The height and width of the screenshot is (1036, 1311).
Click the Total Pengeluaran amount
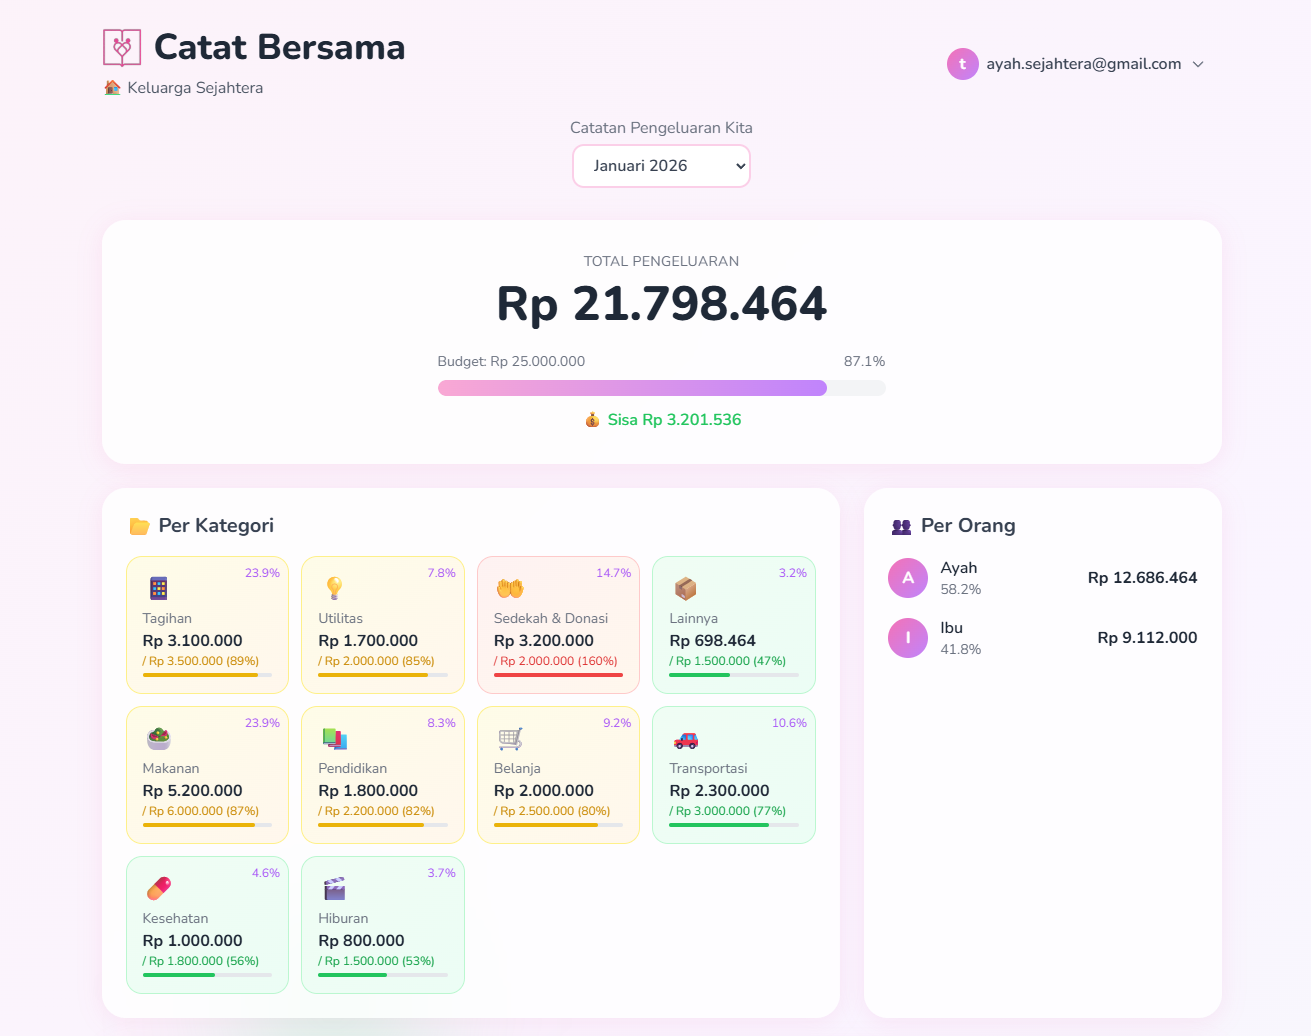point(661,304)
